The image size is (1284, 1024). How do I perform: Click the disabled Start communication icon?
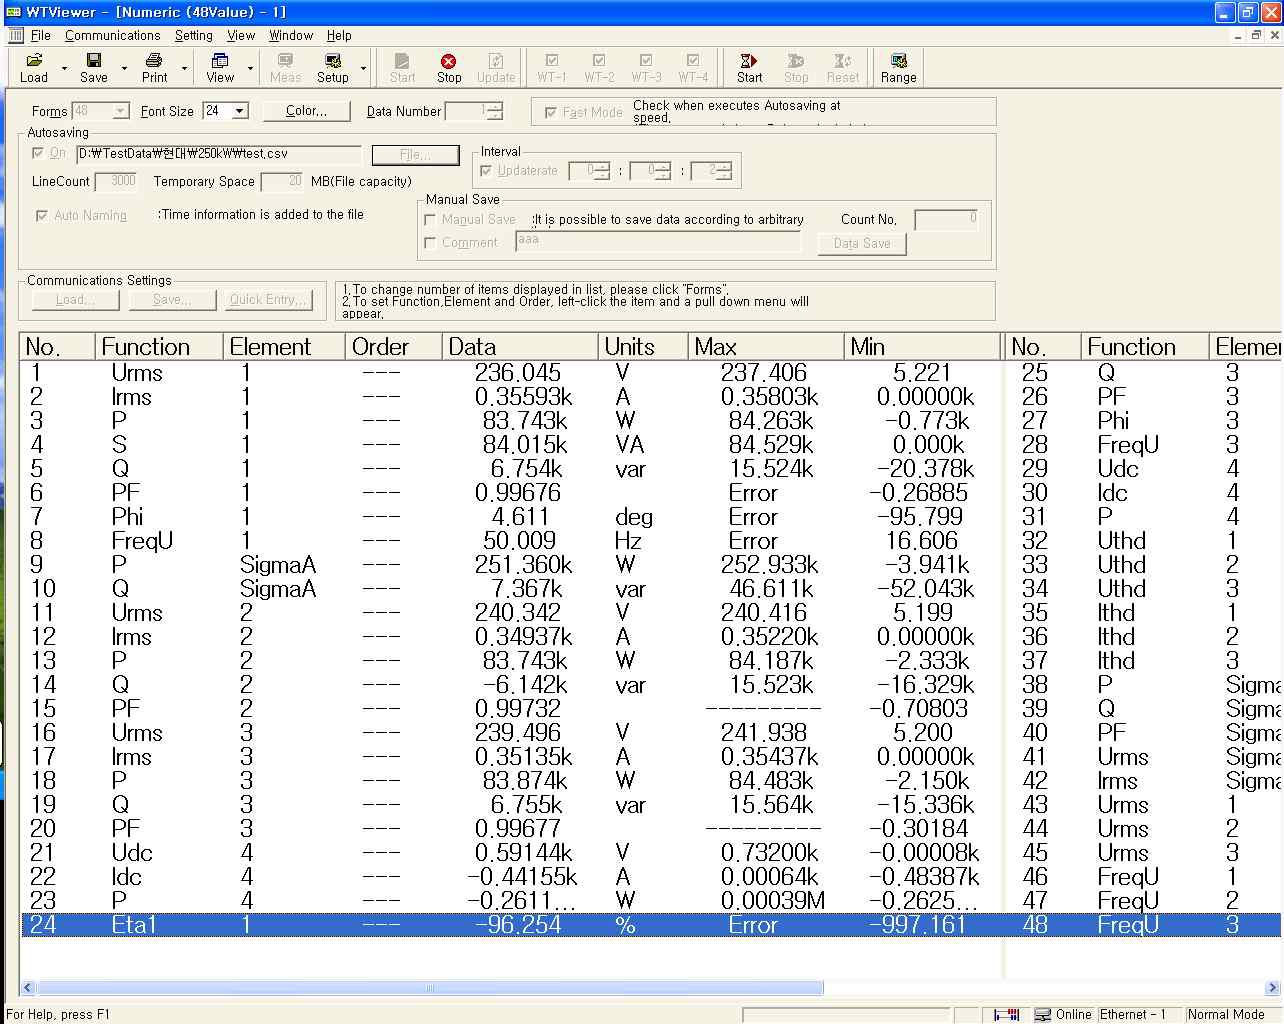click(402, 67)
